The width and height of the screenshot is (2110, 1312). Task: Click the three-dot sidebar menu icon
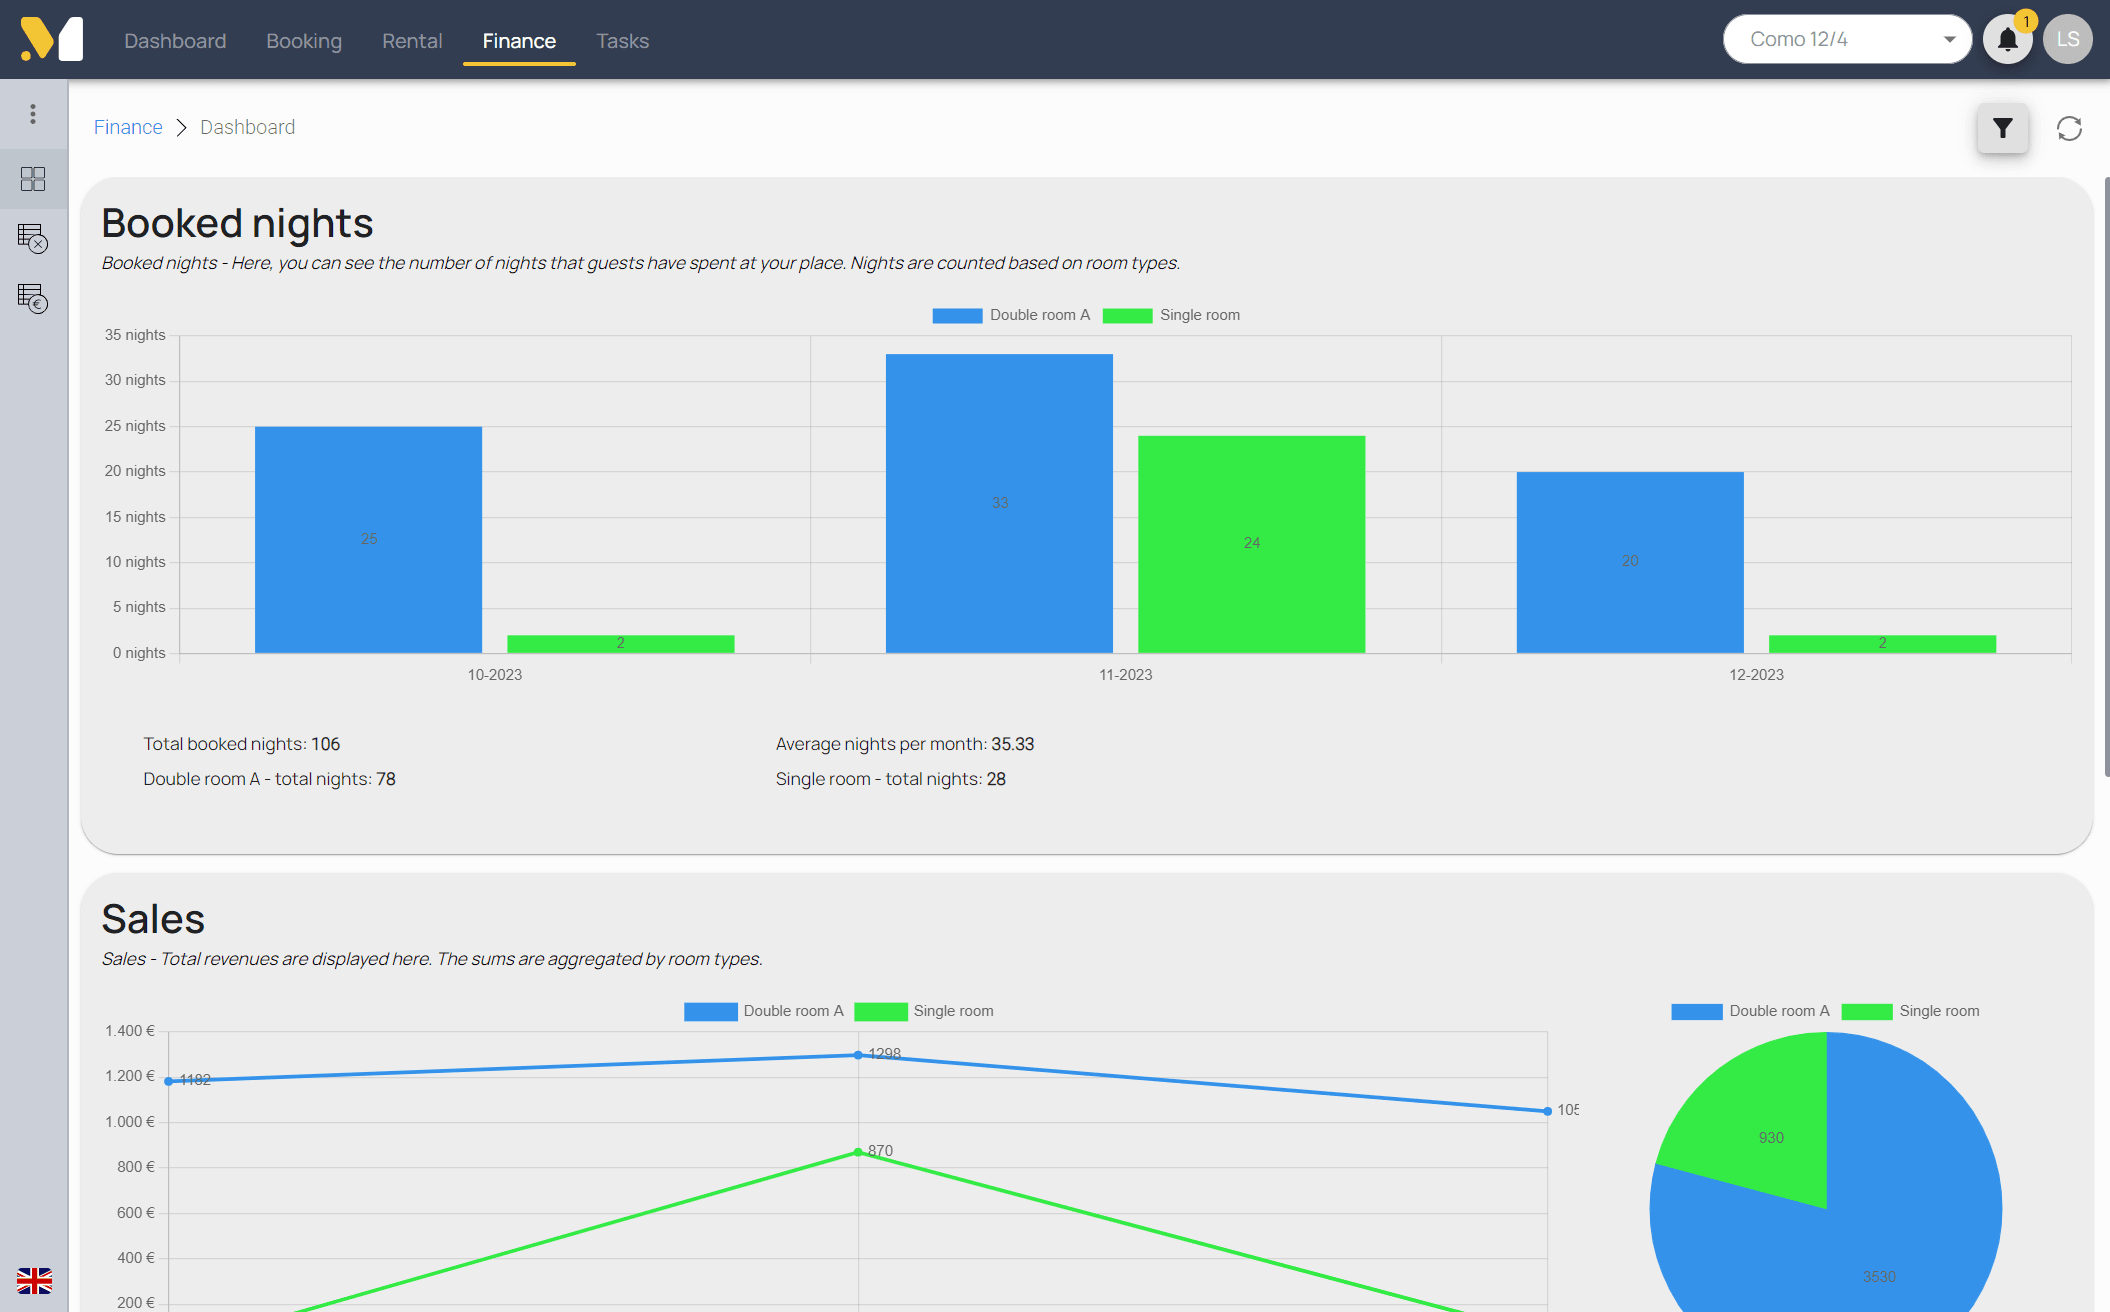pos(33,114)
